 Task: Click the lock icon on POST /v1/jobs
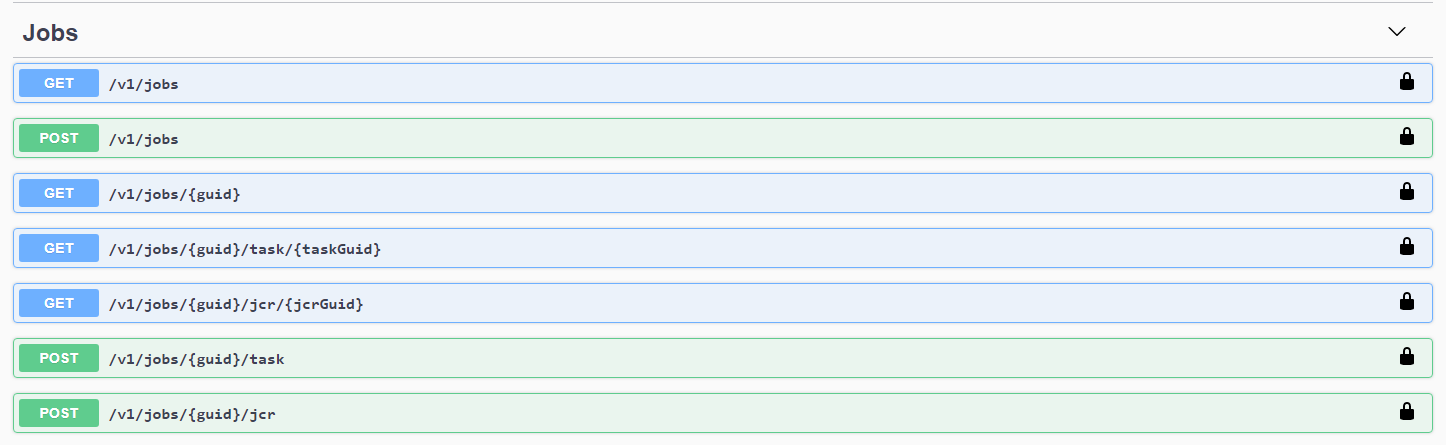click(x=1406, y=137)
